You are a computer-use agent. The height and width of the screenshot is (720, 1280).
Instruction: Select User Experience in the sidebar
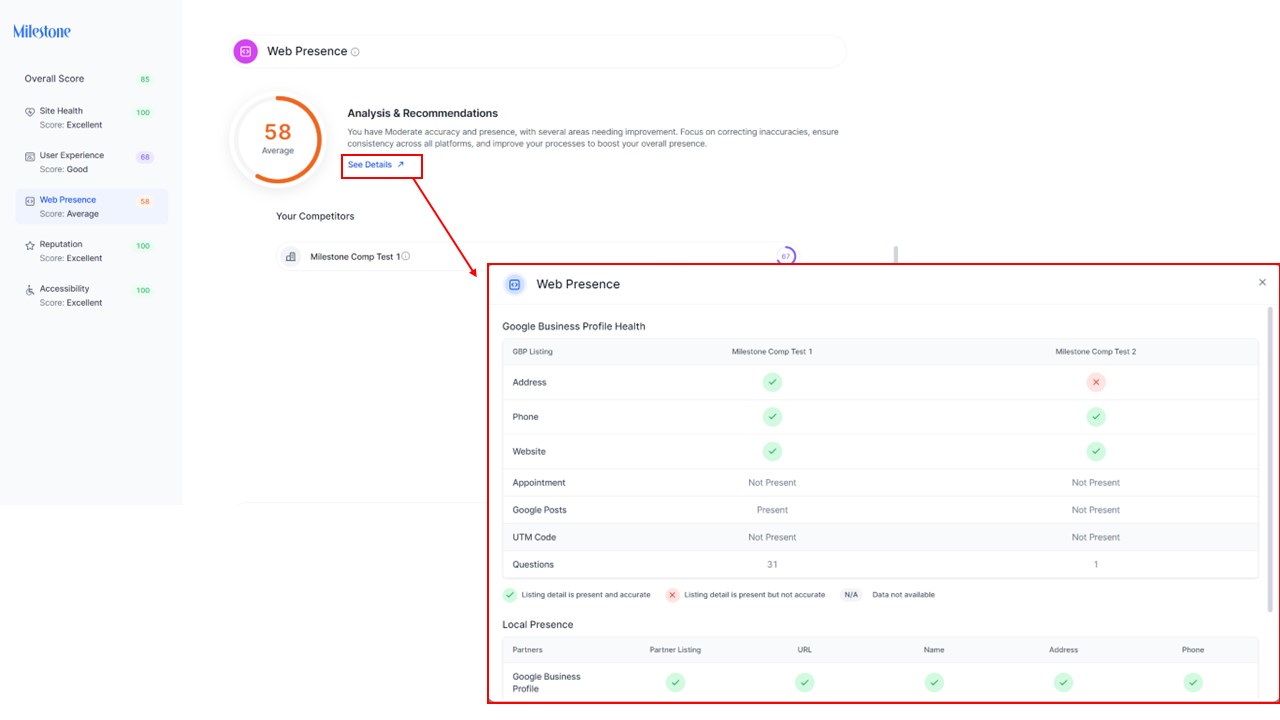91,162
